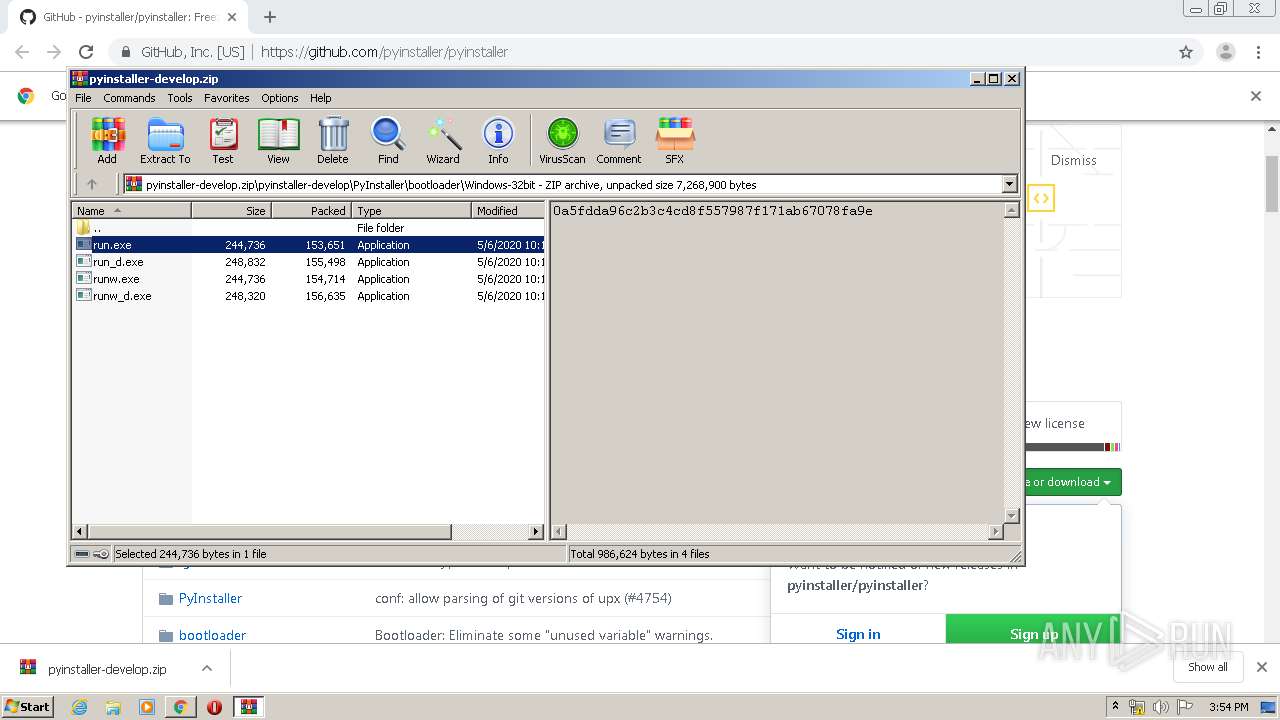The height and width of the screenshot is (720, 1280).
Task: Open the Options menu
Action: point(280,98)
